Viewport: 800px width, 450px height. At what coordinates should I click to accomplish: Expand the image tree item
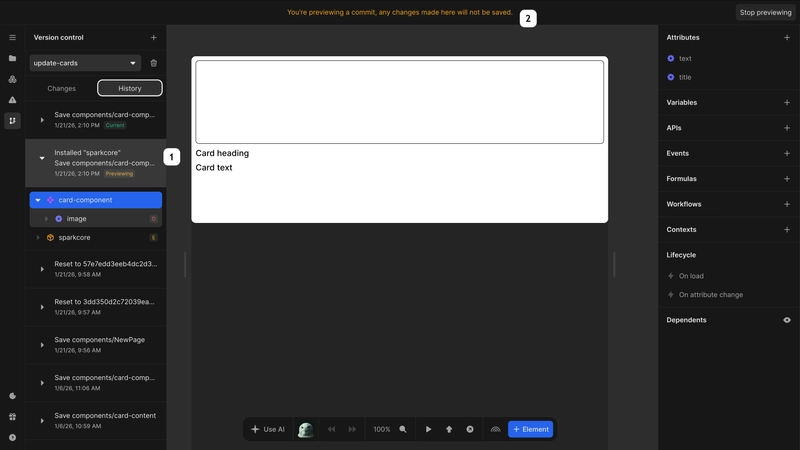point(46,219)
